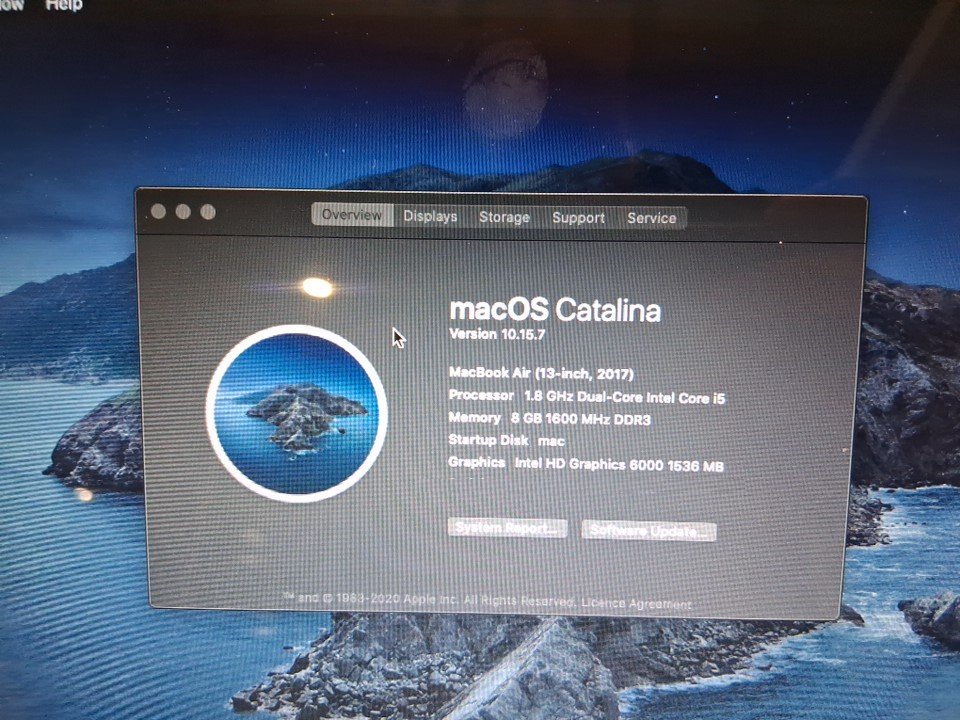Image resolution: width=960 pixels, height=720 pixels.
Task: Click the Memory 8 GB specification line
Action: pos(549,420)
